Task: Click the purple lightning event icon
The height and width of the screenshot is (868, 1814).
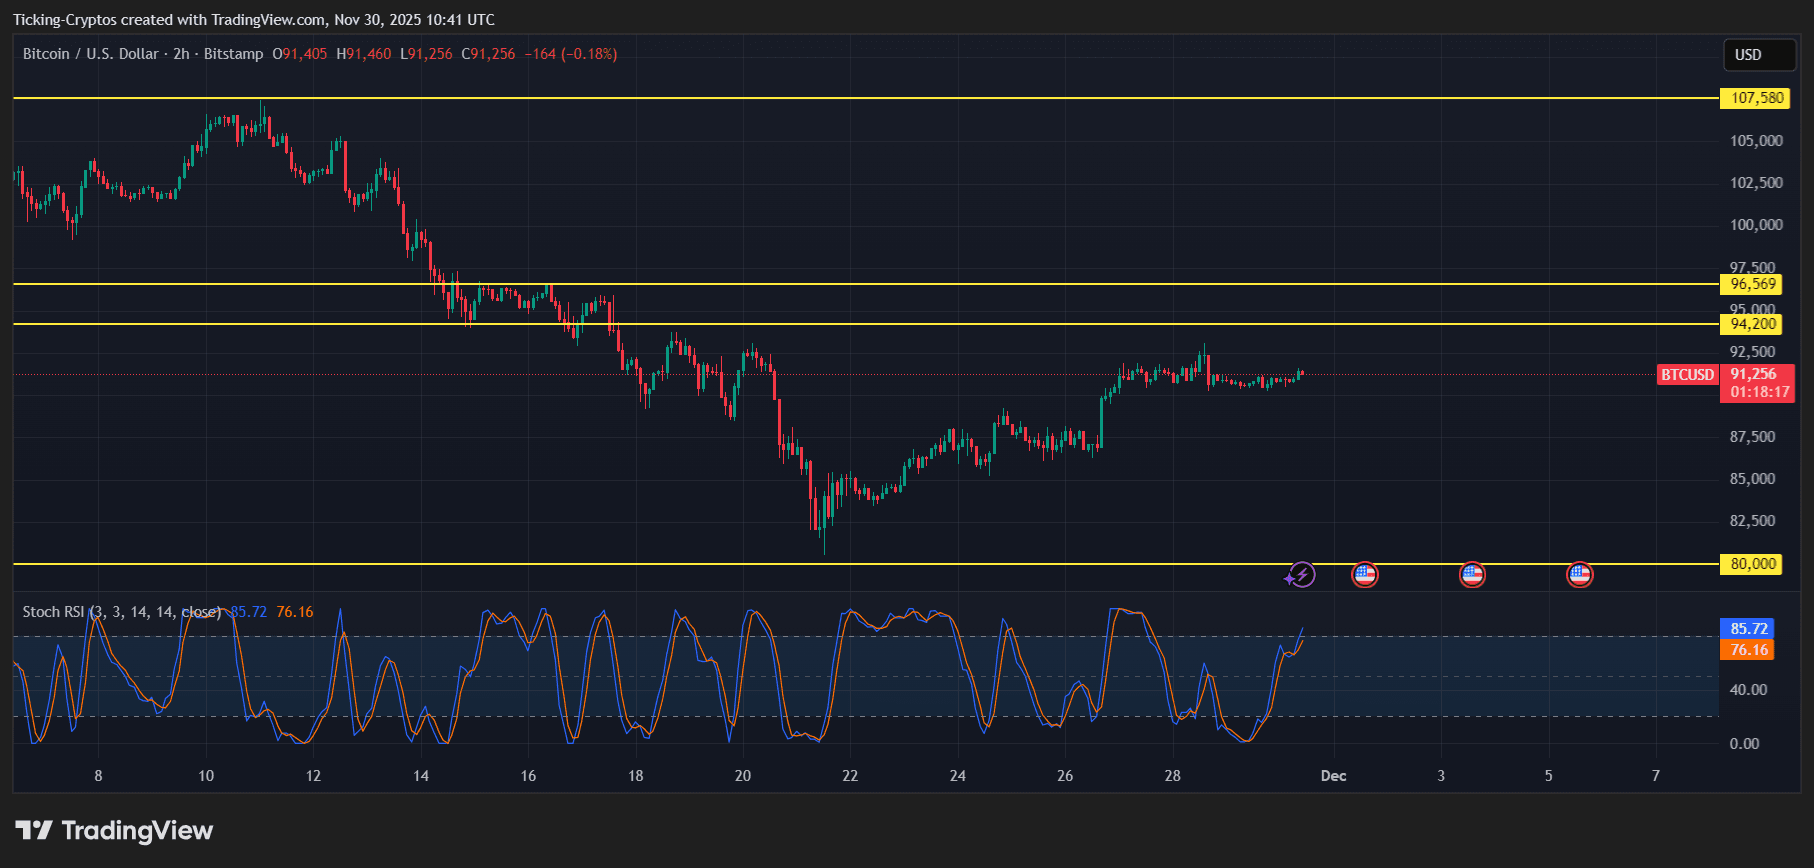Action: tap(1300, 575)
